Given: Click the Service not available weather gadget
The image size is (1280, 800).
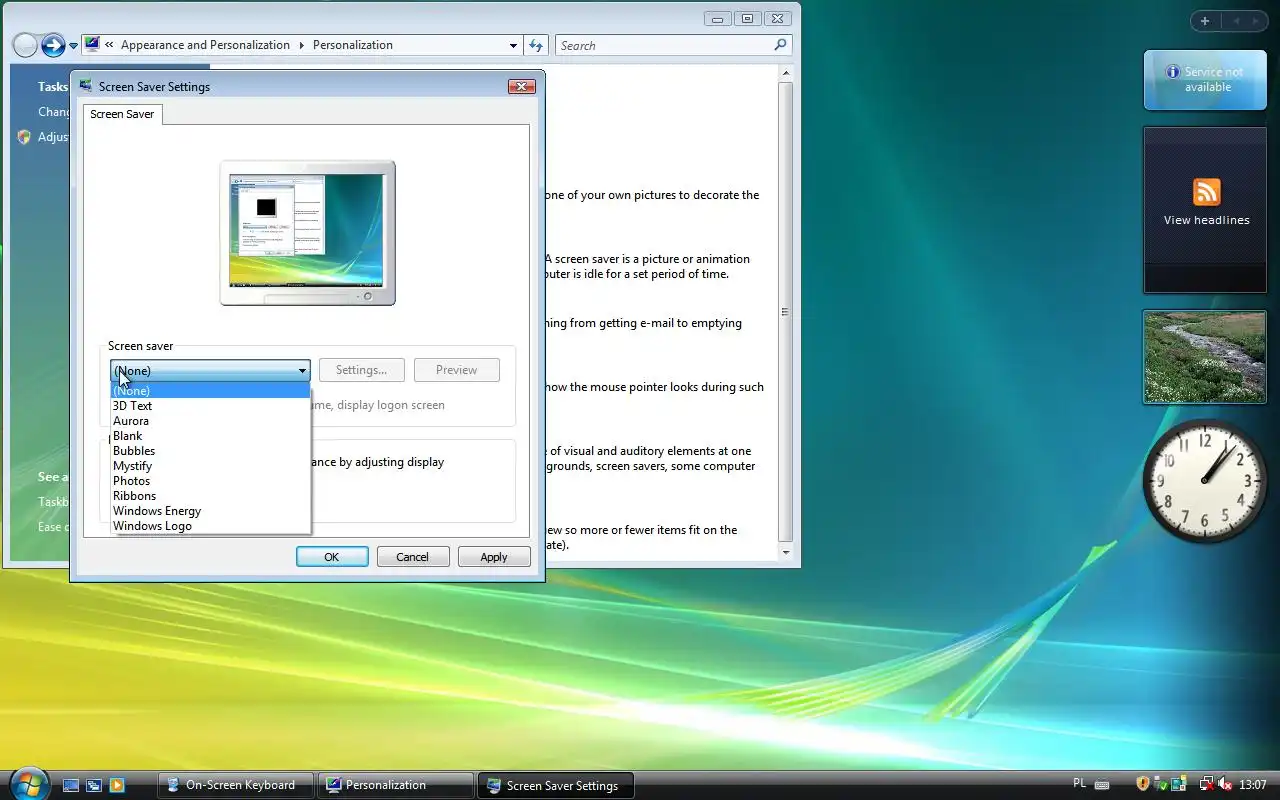Looking at the screenshot, I should [x=1205, y=80].
